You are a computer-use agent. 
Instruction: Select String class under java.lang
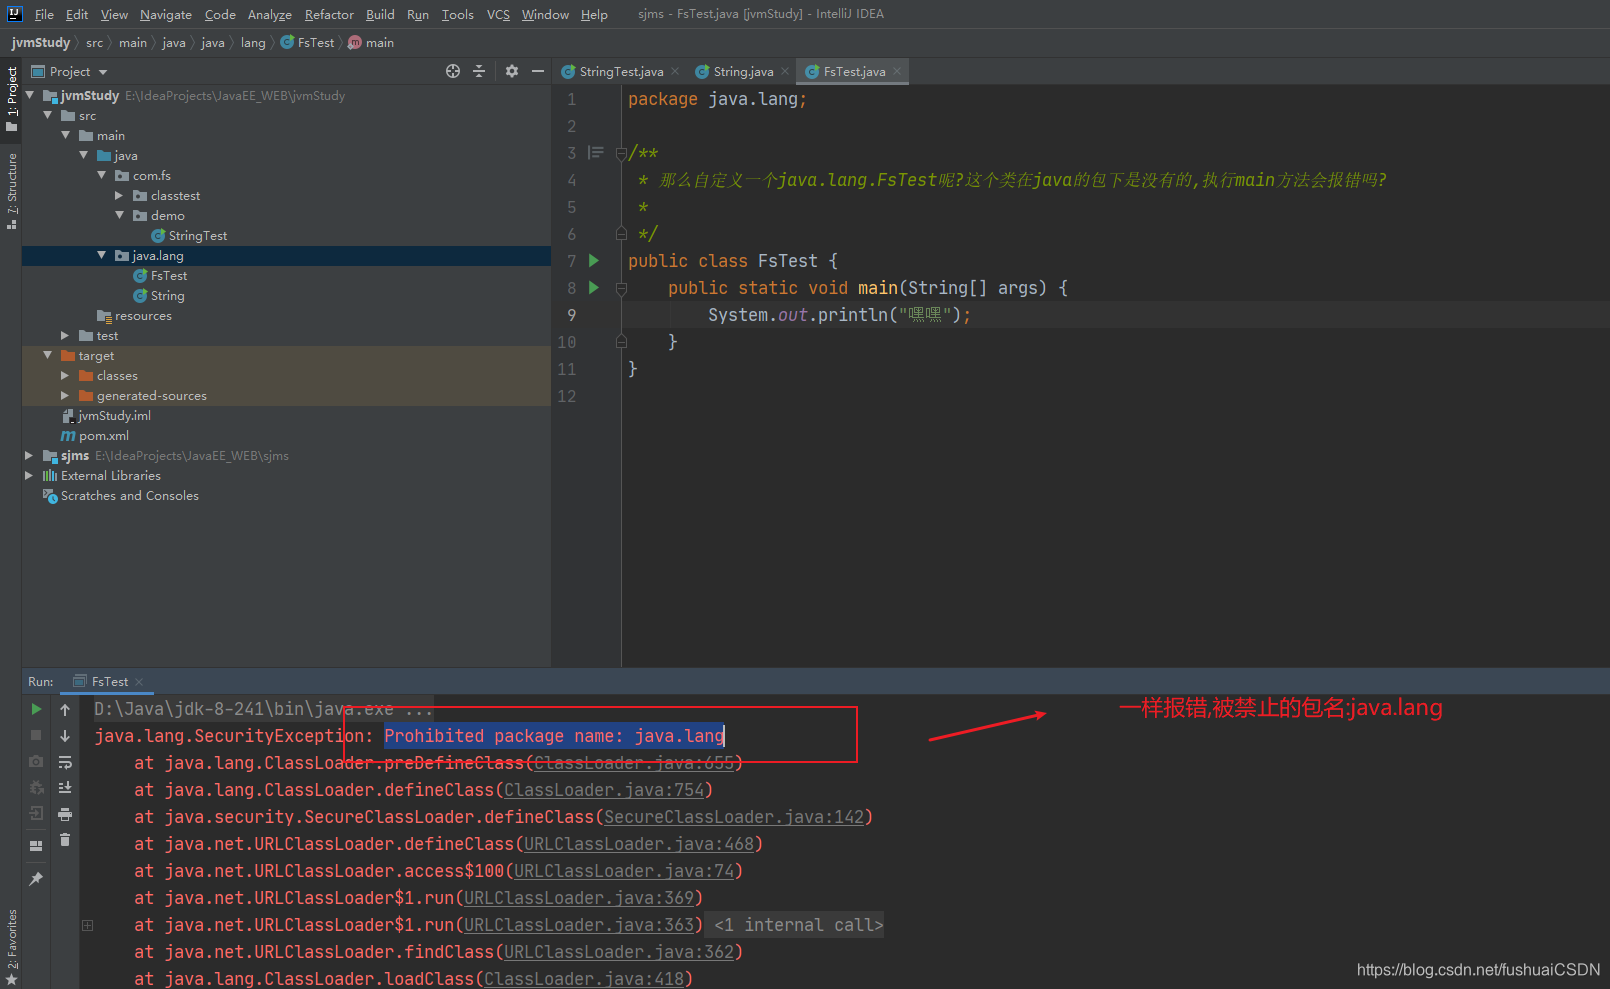167,295
